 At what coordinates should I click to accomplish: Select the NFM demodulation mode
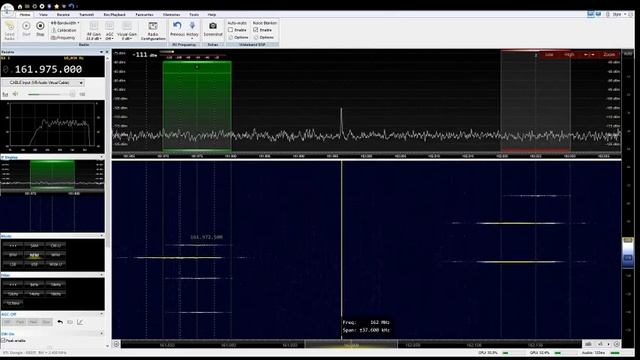coord(34,255)
